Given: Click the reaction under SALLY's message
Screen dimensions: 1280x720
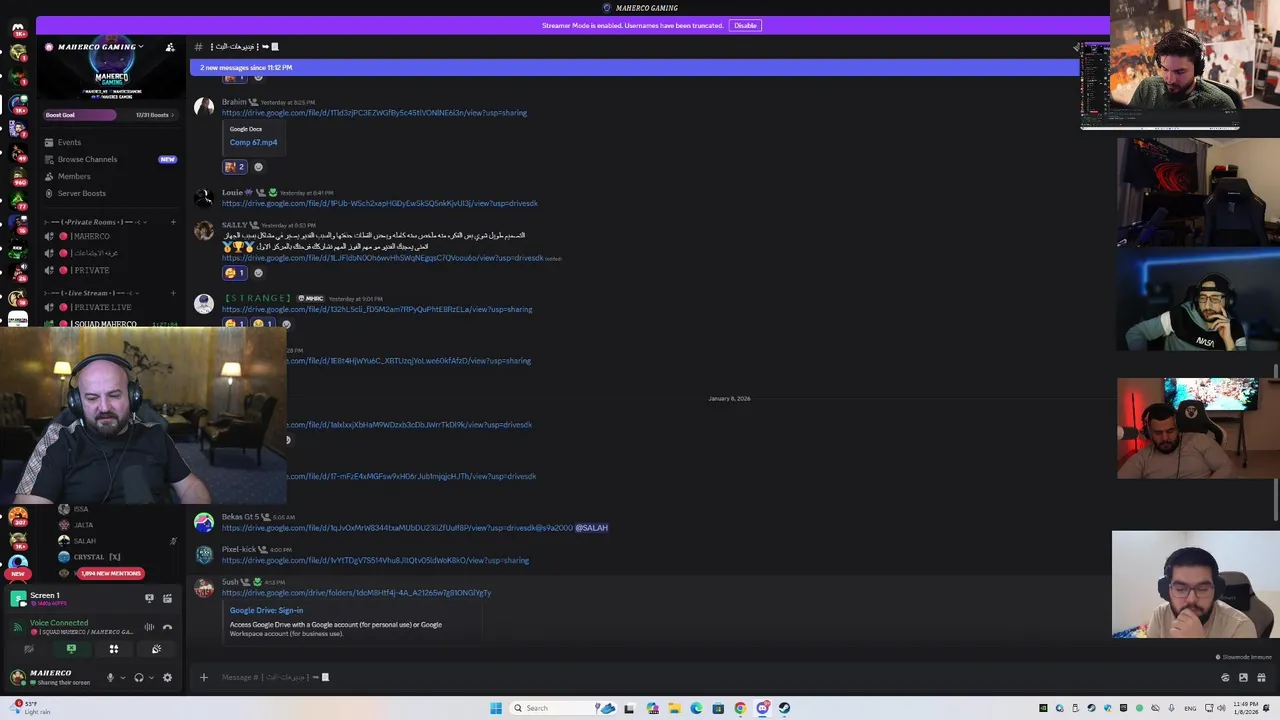Looking at the screenshot, I should [x=235, y=273].
